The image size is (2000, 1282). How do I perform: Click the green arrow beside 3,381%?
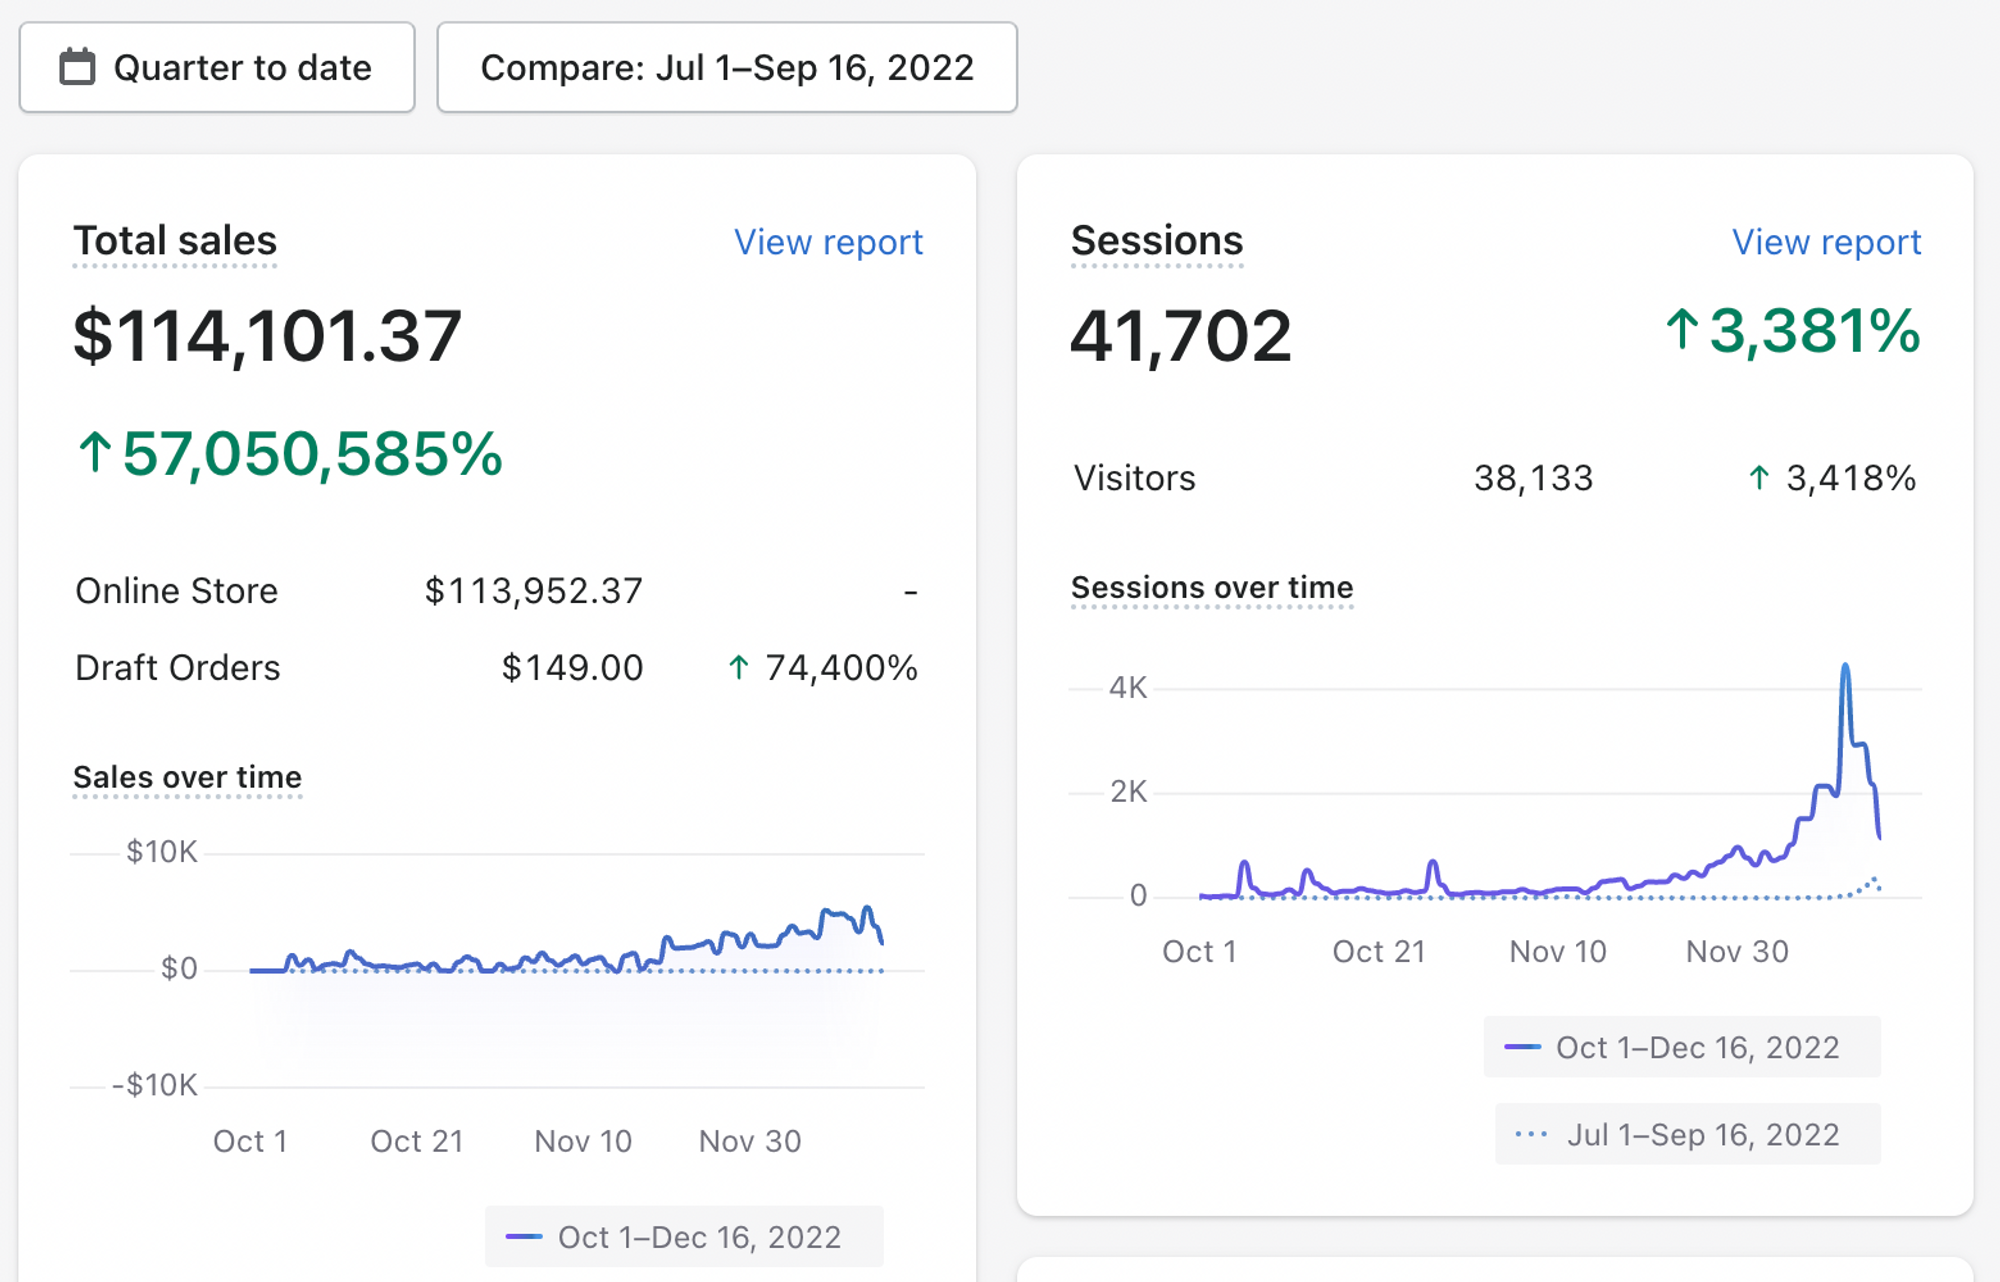(x=1682, y=329)
